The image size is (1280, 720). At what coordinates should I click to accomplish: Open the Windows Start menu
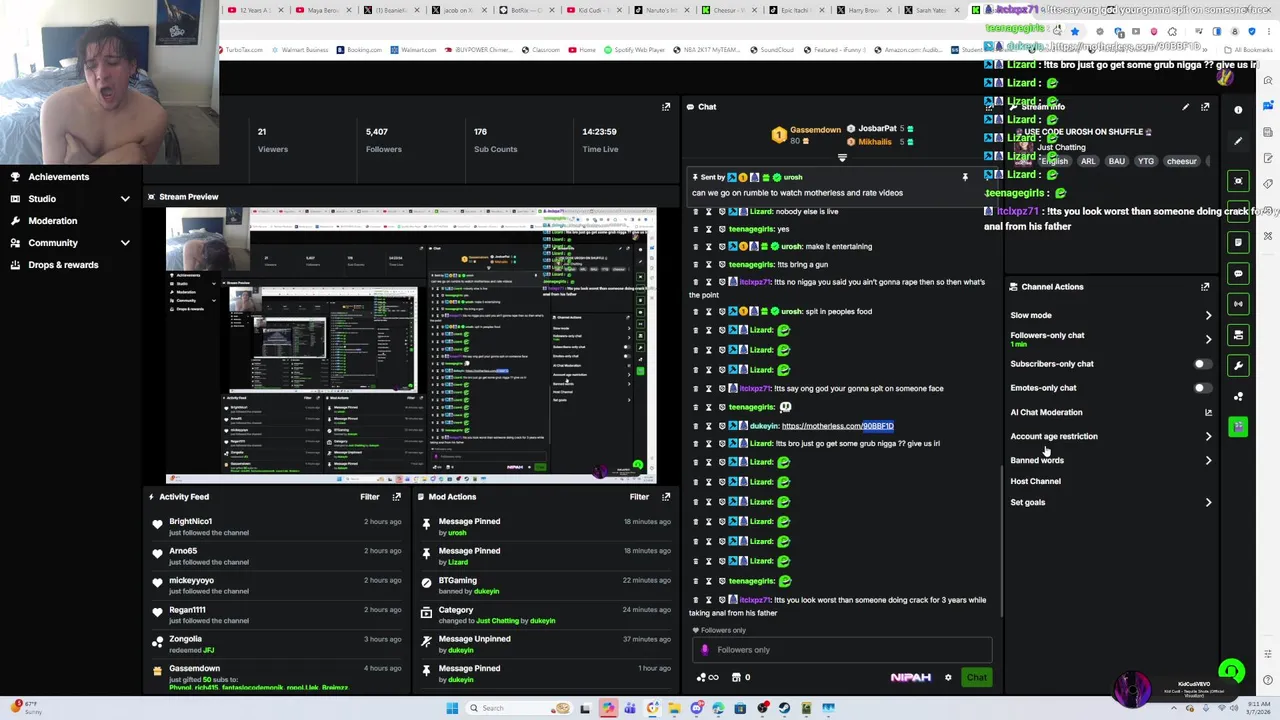click(452, 708)
